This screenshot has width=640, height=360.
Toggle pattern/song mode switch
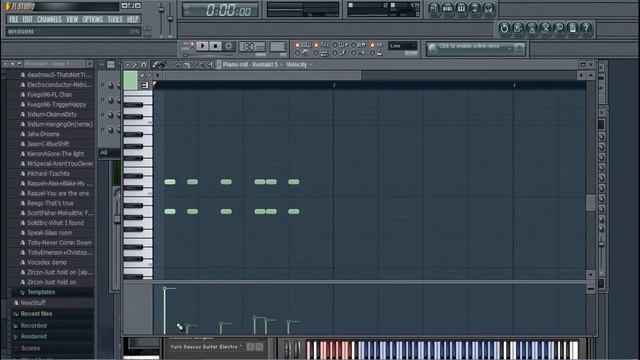188,46
